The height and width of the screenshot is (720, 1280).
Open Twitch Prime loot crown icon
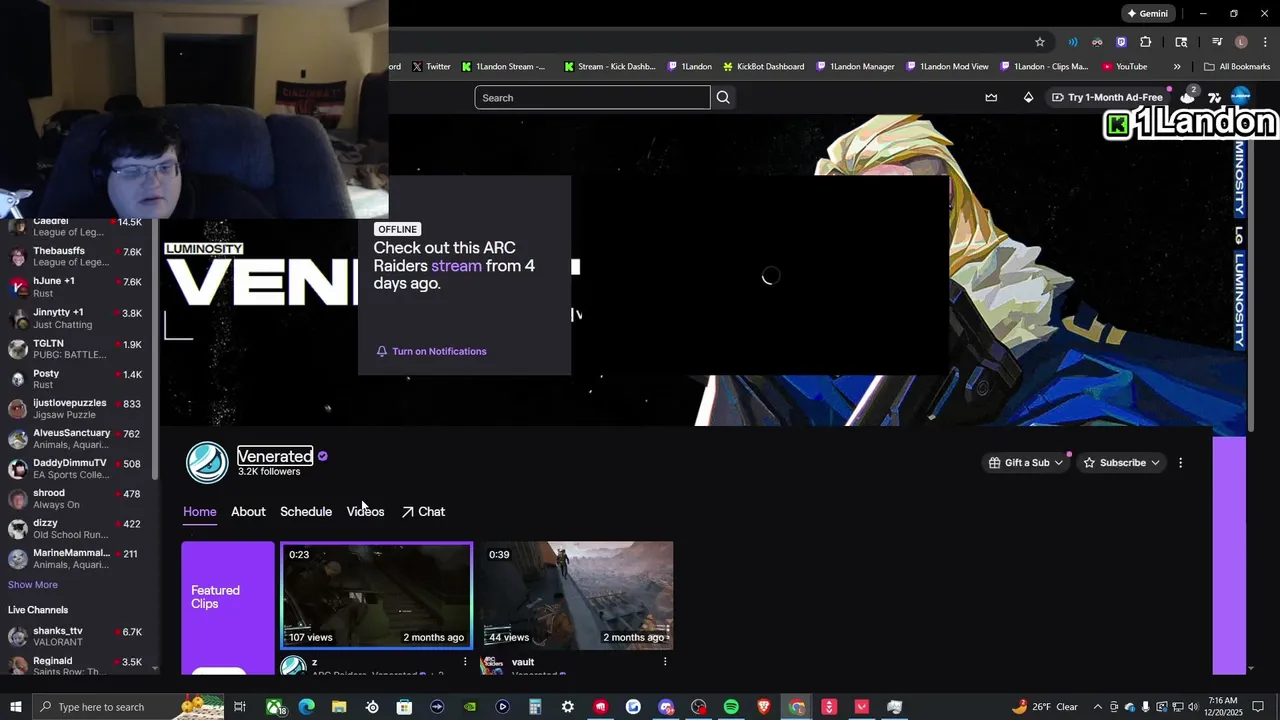coord(991,97)
